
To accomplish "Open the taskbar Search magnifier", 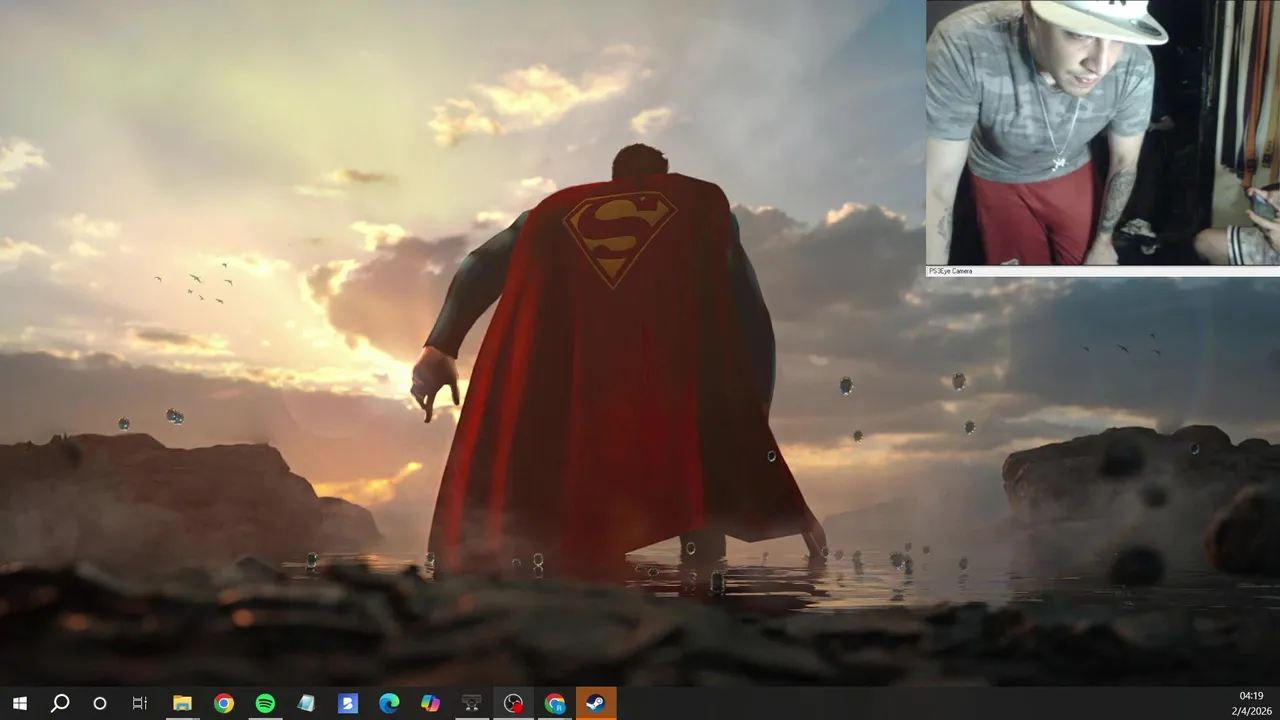I will (x=60, y=704).
